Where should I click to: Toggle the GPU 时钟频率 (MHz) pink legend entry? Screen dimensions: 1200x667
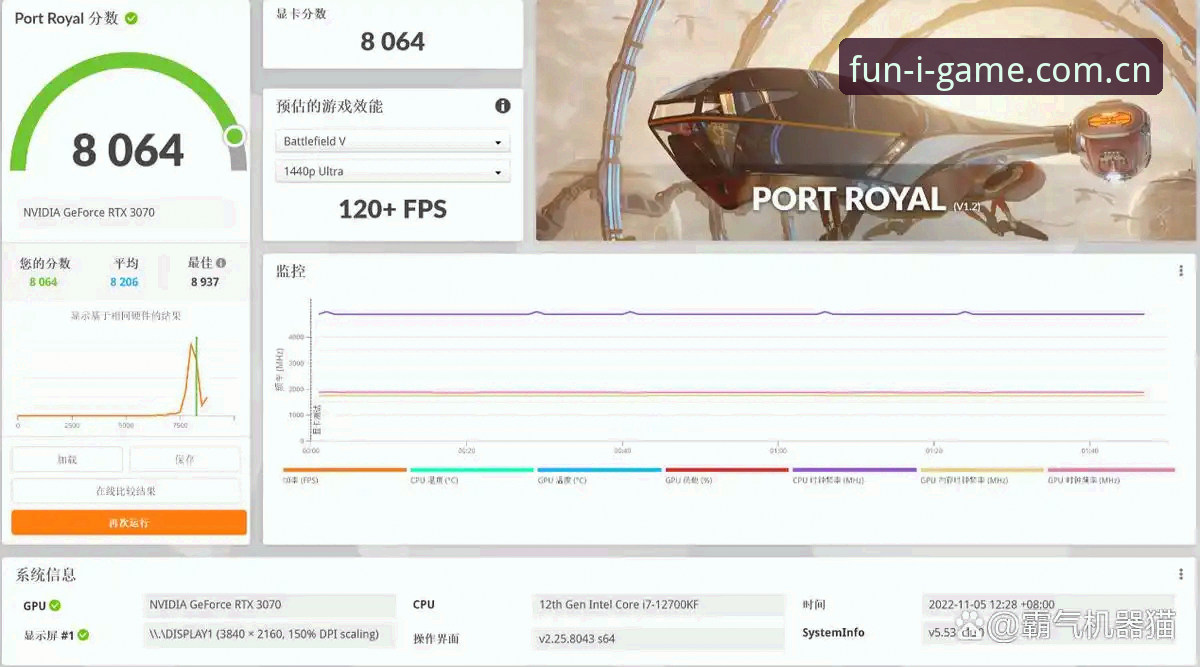click(1110, 476)
